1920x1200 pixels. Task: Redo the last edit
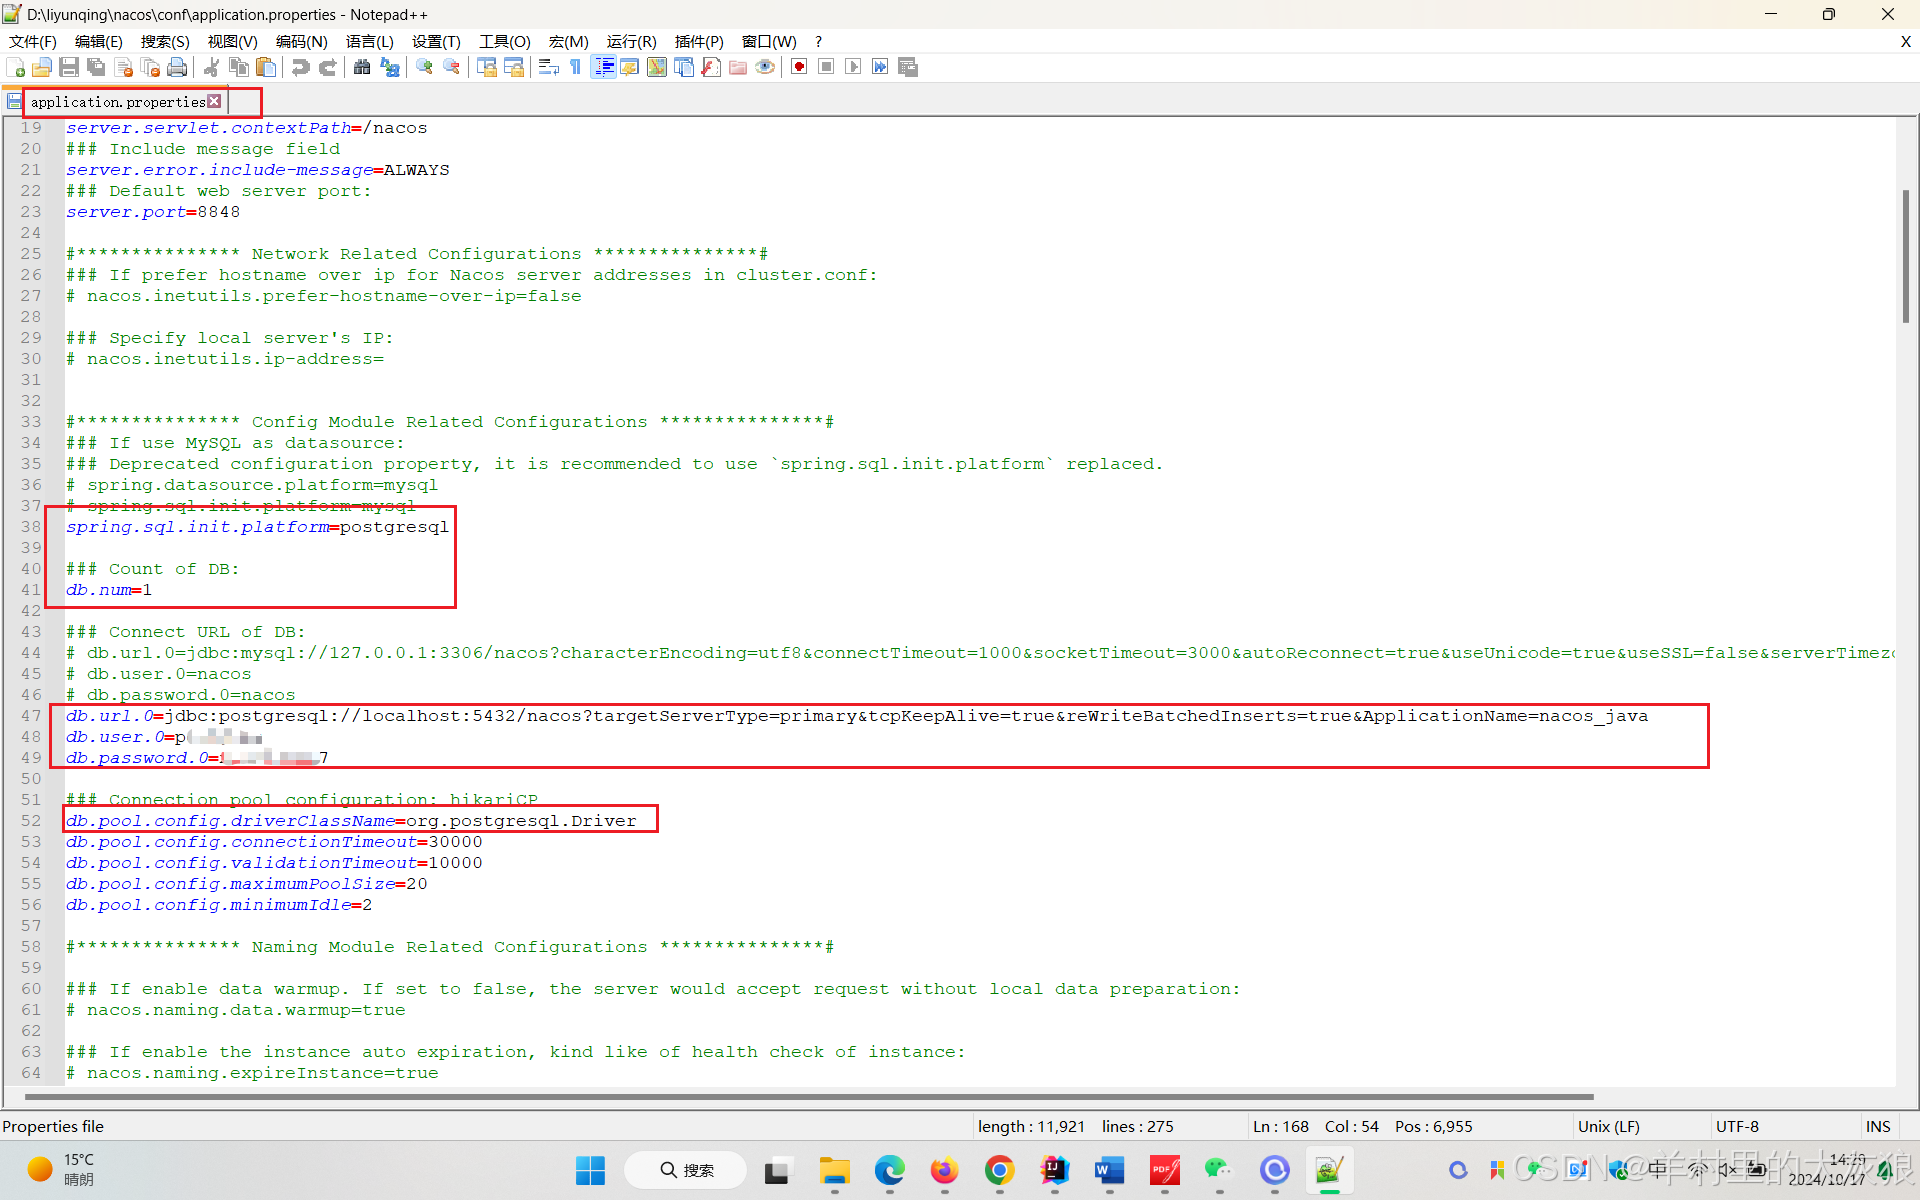coord(327,67)
